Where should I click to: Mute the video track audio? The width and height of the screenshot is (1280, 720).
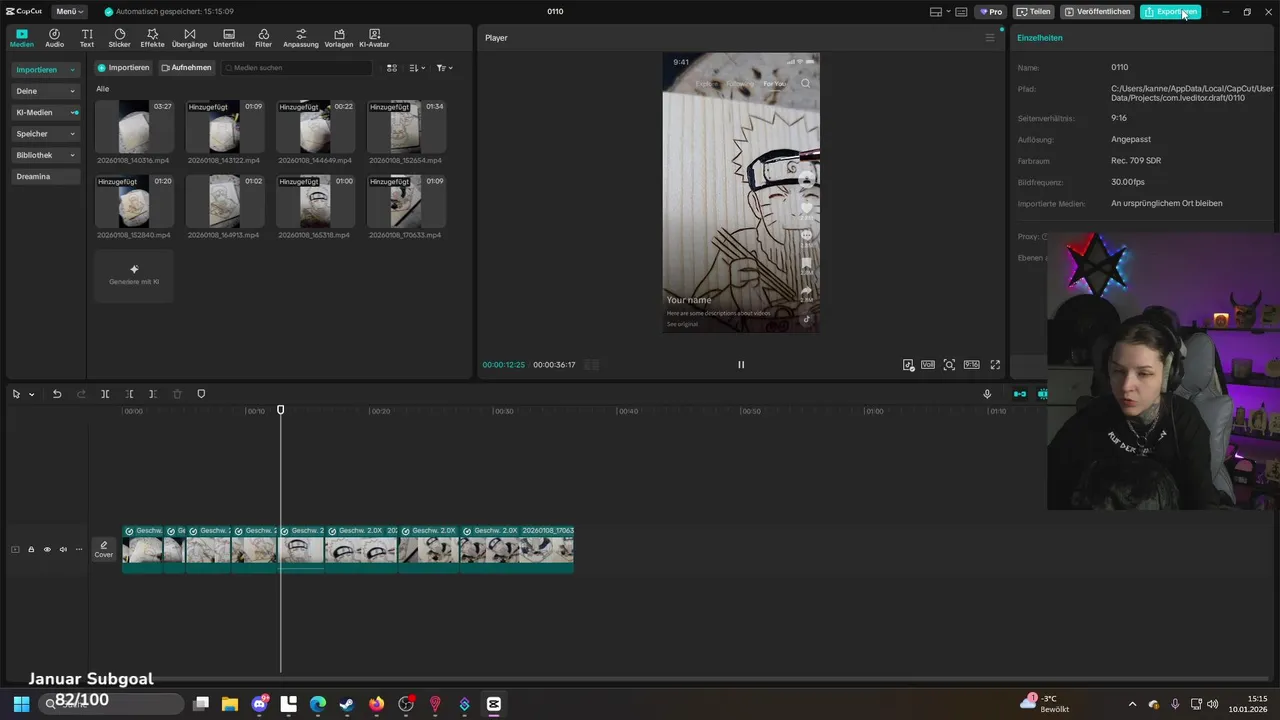[x=63, y=549]
